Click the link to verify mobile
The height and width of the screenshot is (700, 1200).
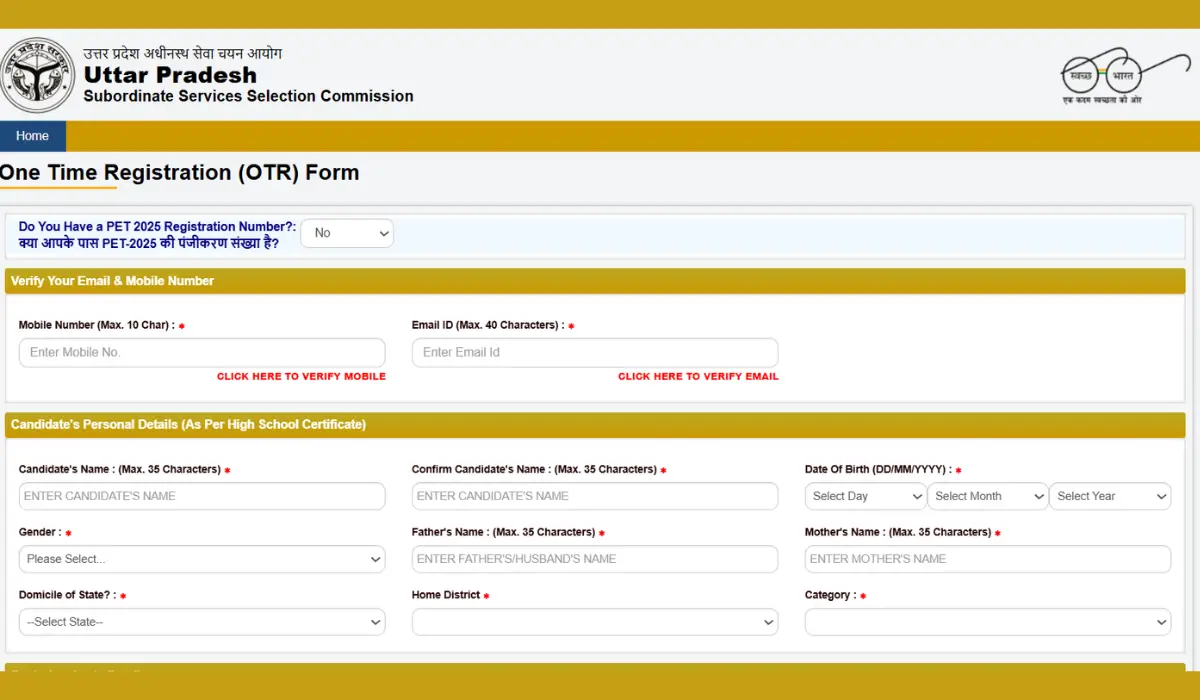(301, 377)
